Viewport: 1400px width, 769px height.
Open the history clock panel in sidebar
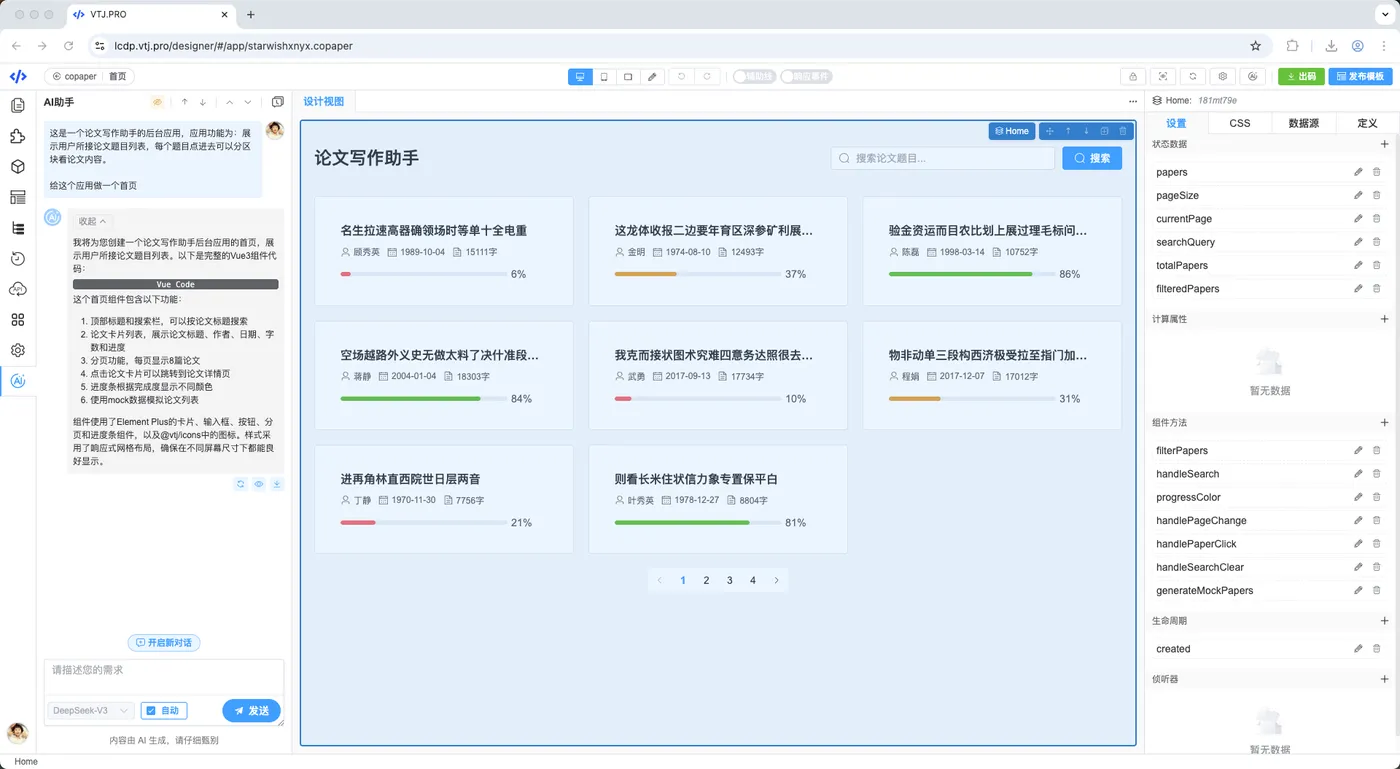pyautogui.click(x=18, y=259)
